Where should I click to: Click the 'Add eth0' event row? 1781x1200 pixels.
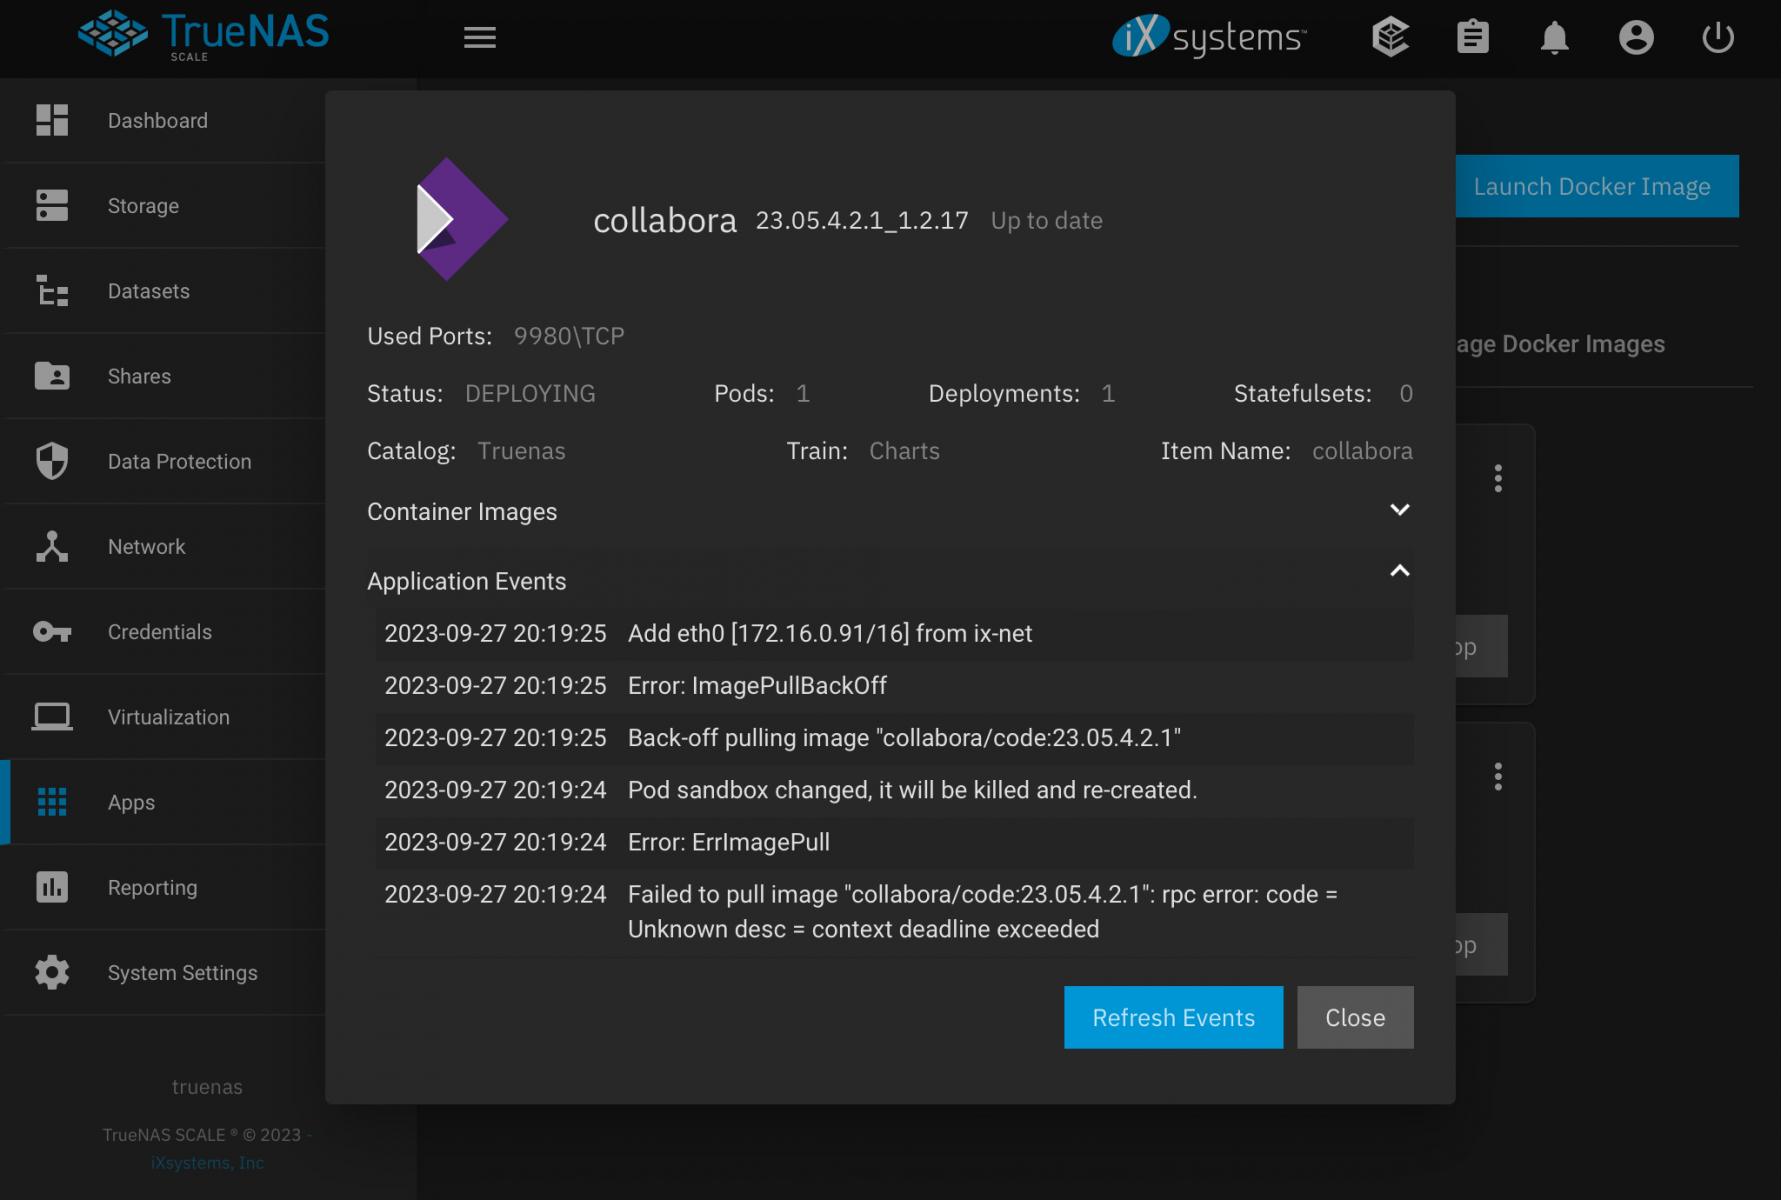pyautogui.click(x=895, y=634)
